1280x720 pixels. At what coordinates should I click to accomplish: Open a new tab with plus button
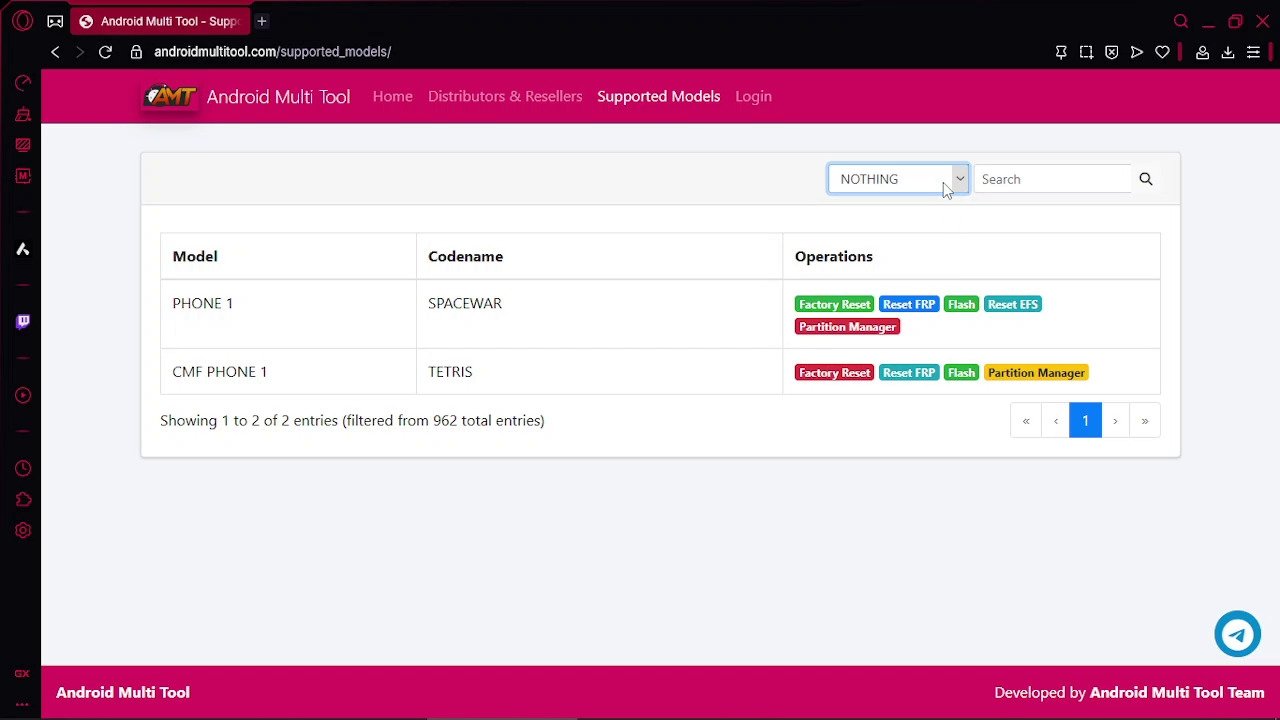pos(262,21)
